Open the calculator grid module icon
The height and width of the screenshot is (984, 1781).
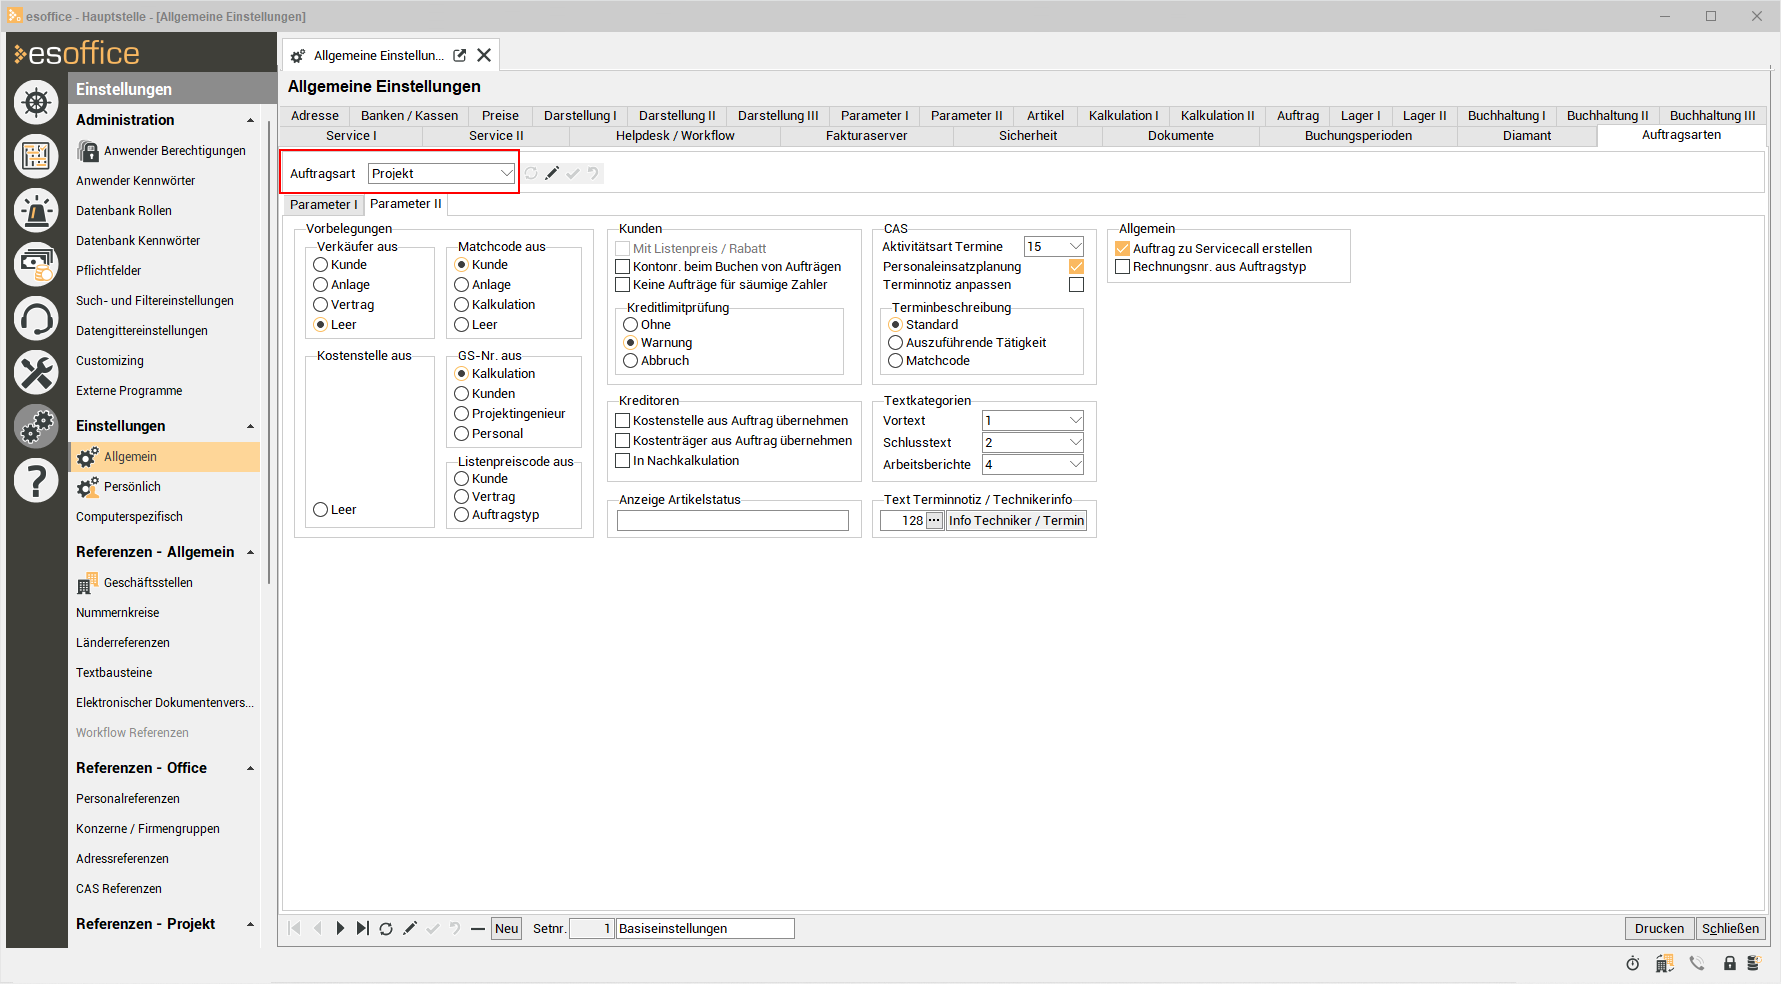click(x=36, y=156)
